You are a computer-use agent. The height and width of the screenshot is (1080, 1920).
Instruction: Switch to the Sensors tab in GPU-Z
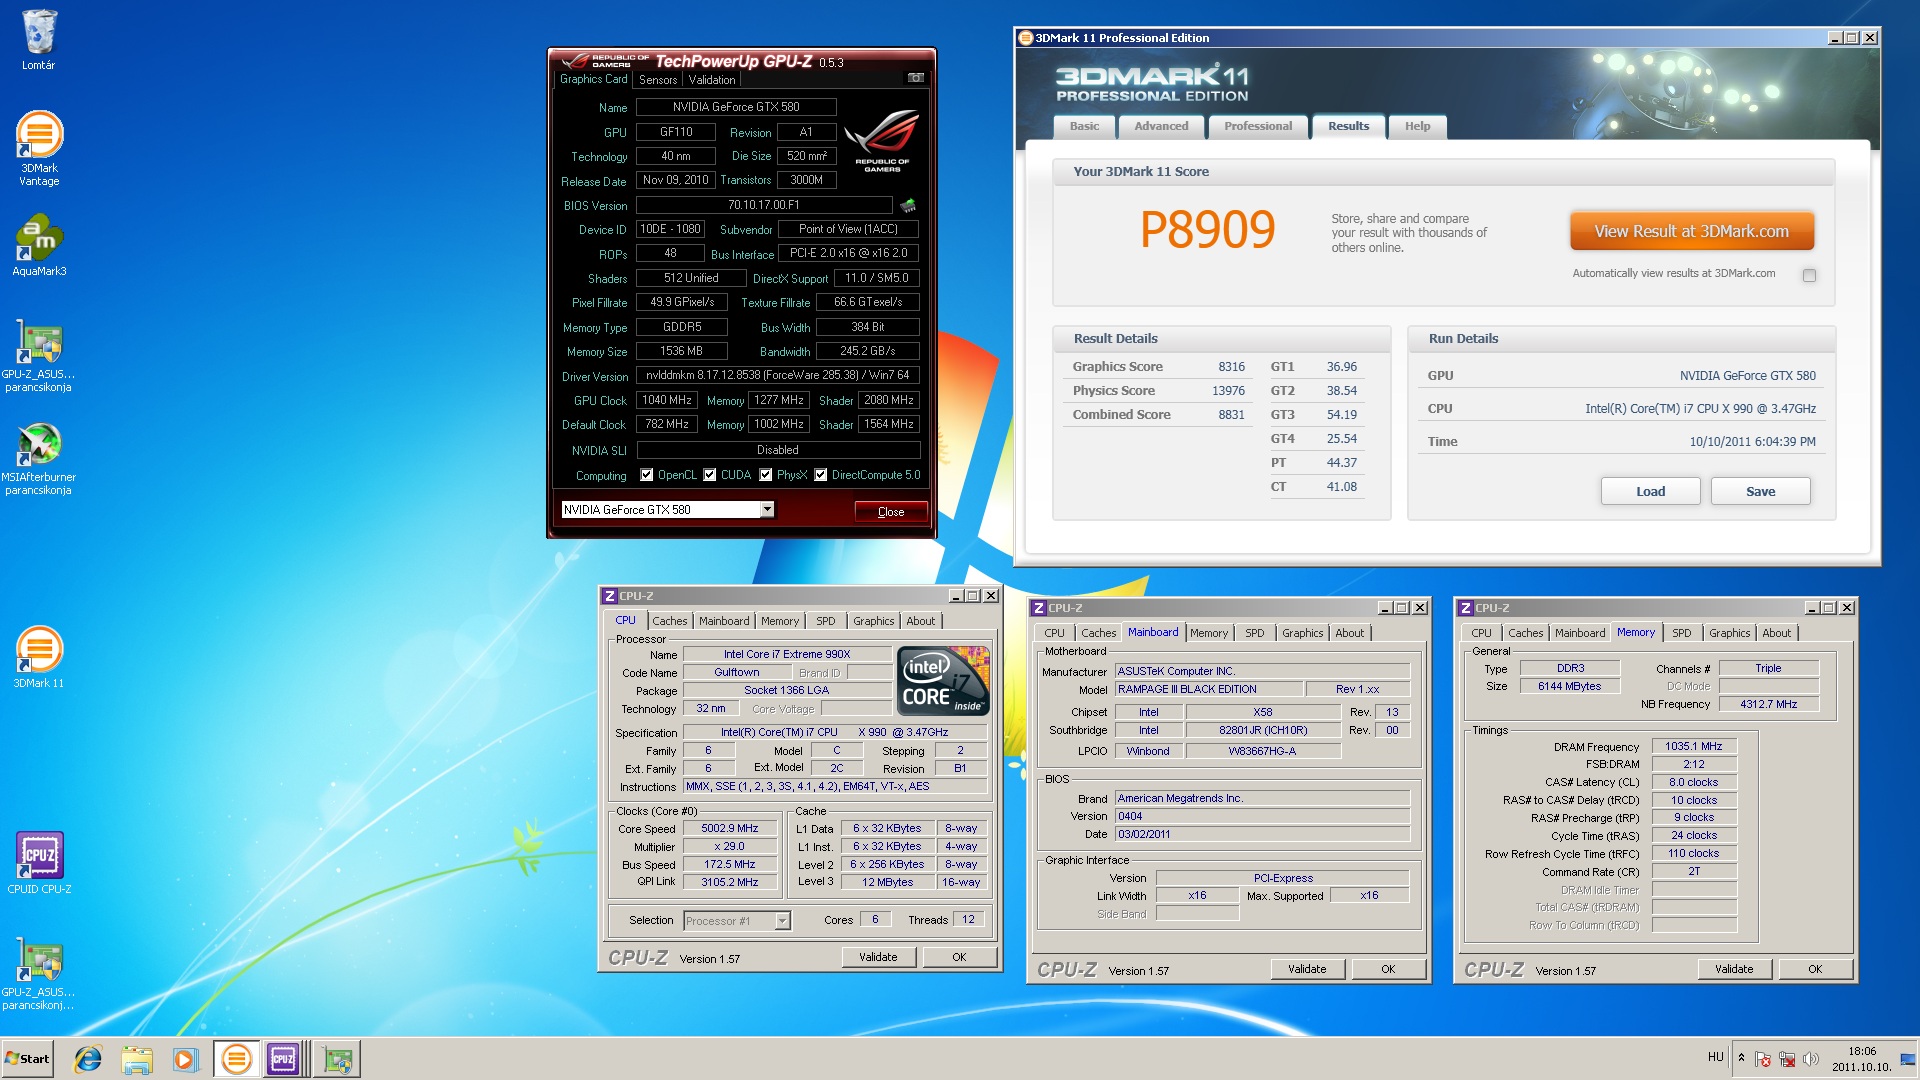pos(658,80)
